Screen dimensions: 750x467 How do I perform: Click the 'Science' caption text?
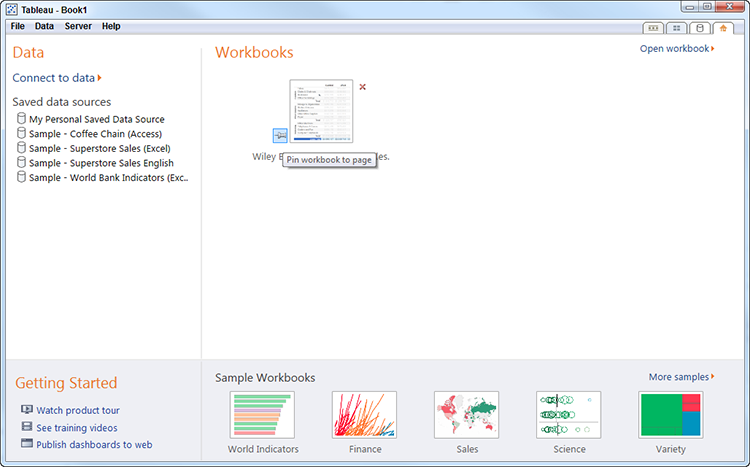click(569, 449)
